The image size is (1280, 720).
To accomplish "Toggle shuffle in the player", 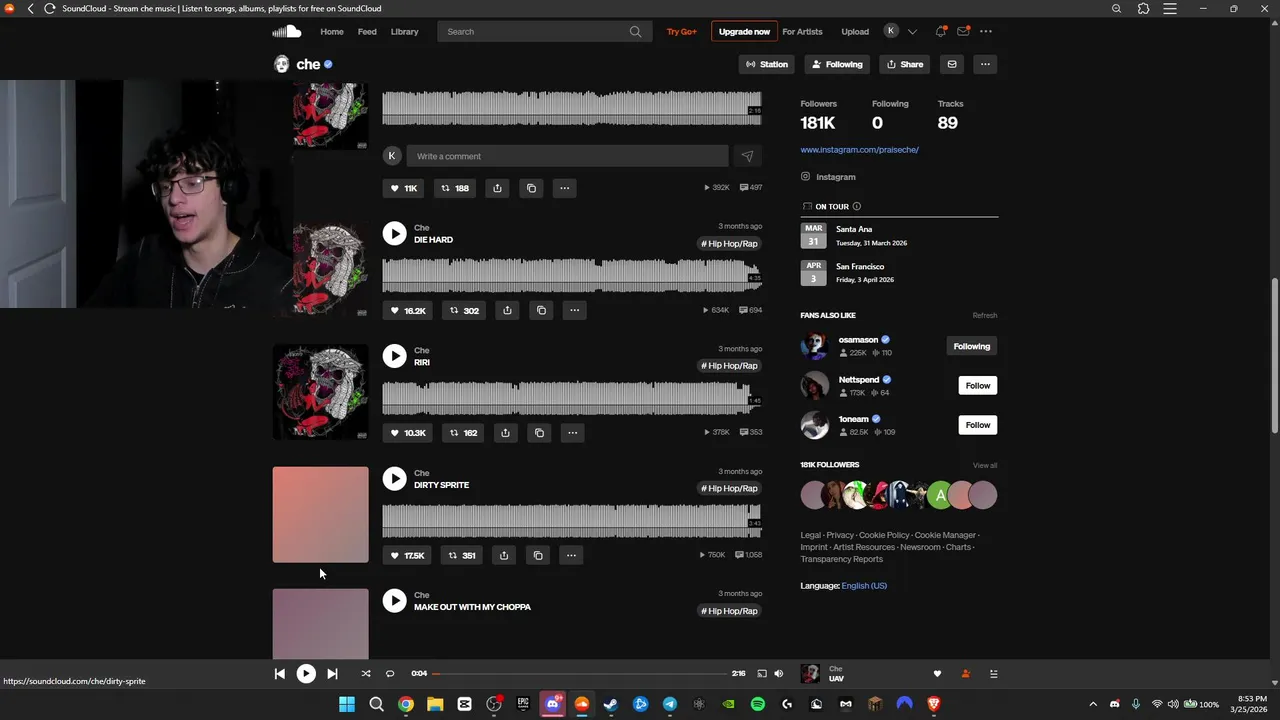I will tap(365, 674).
